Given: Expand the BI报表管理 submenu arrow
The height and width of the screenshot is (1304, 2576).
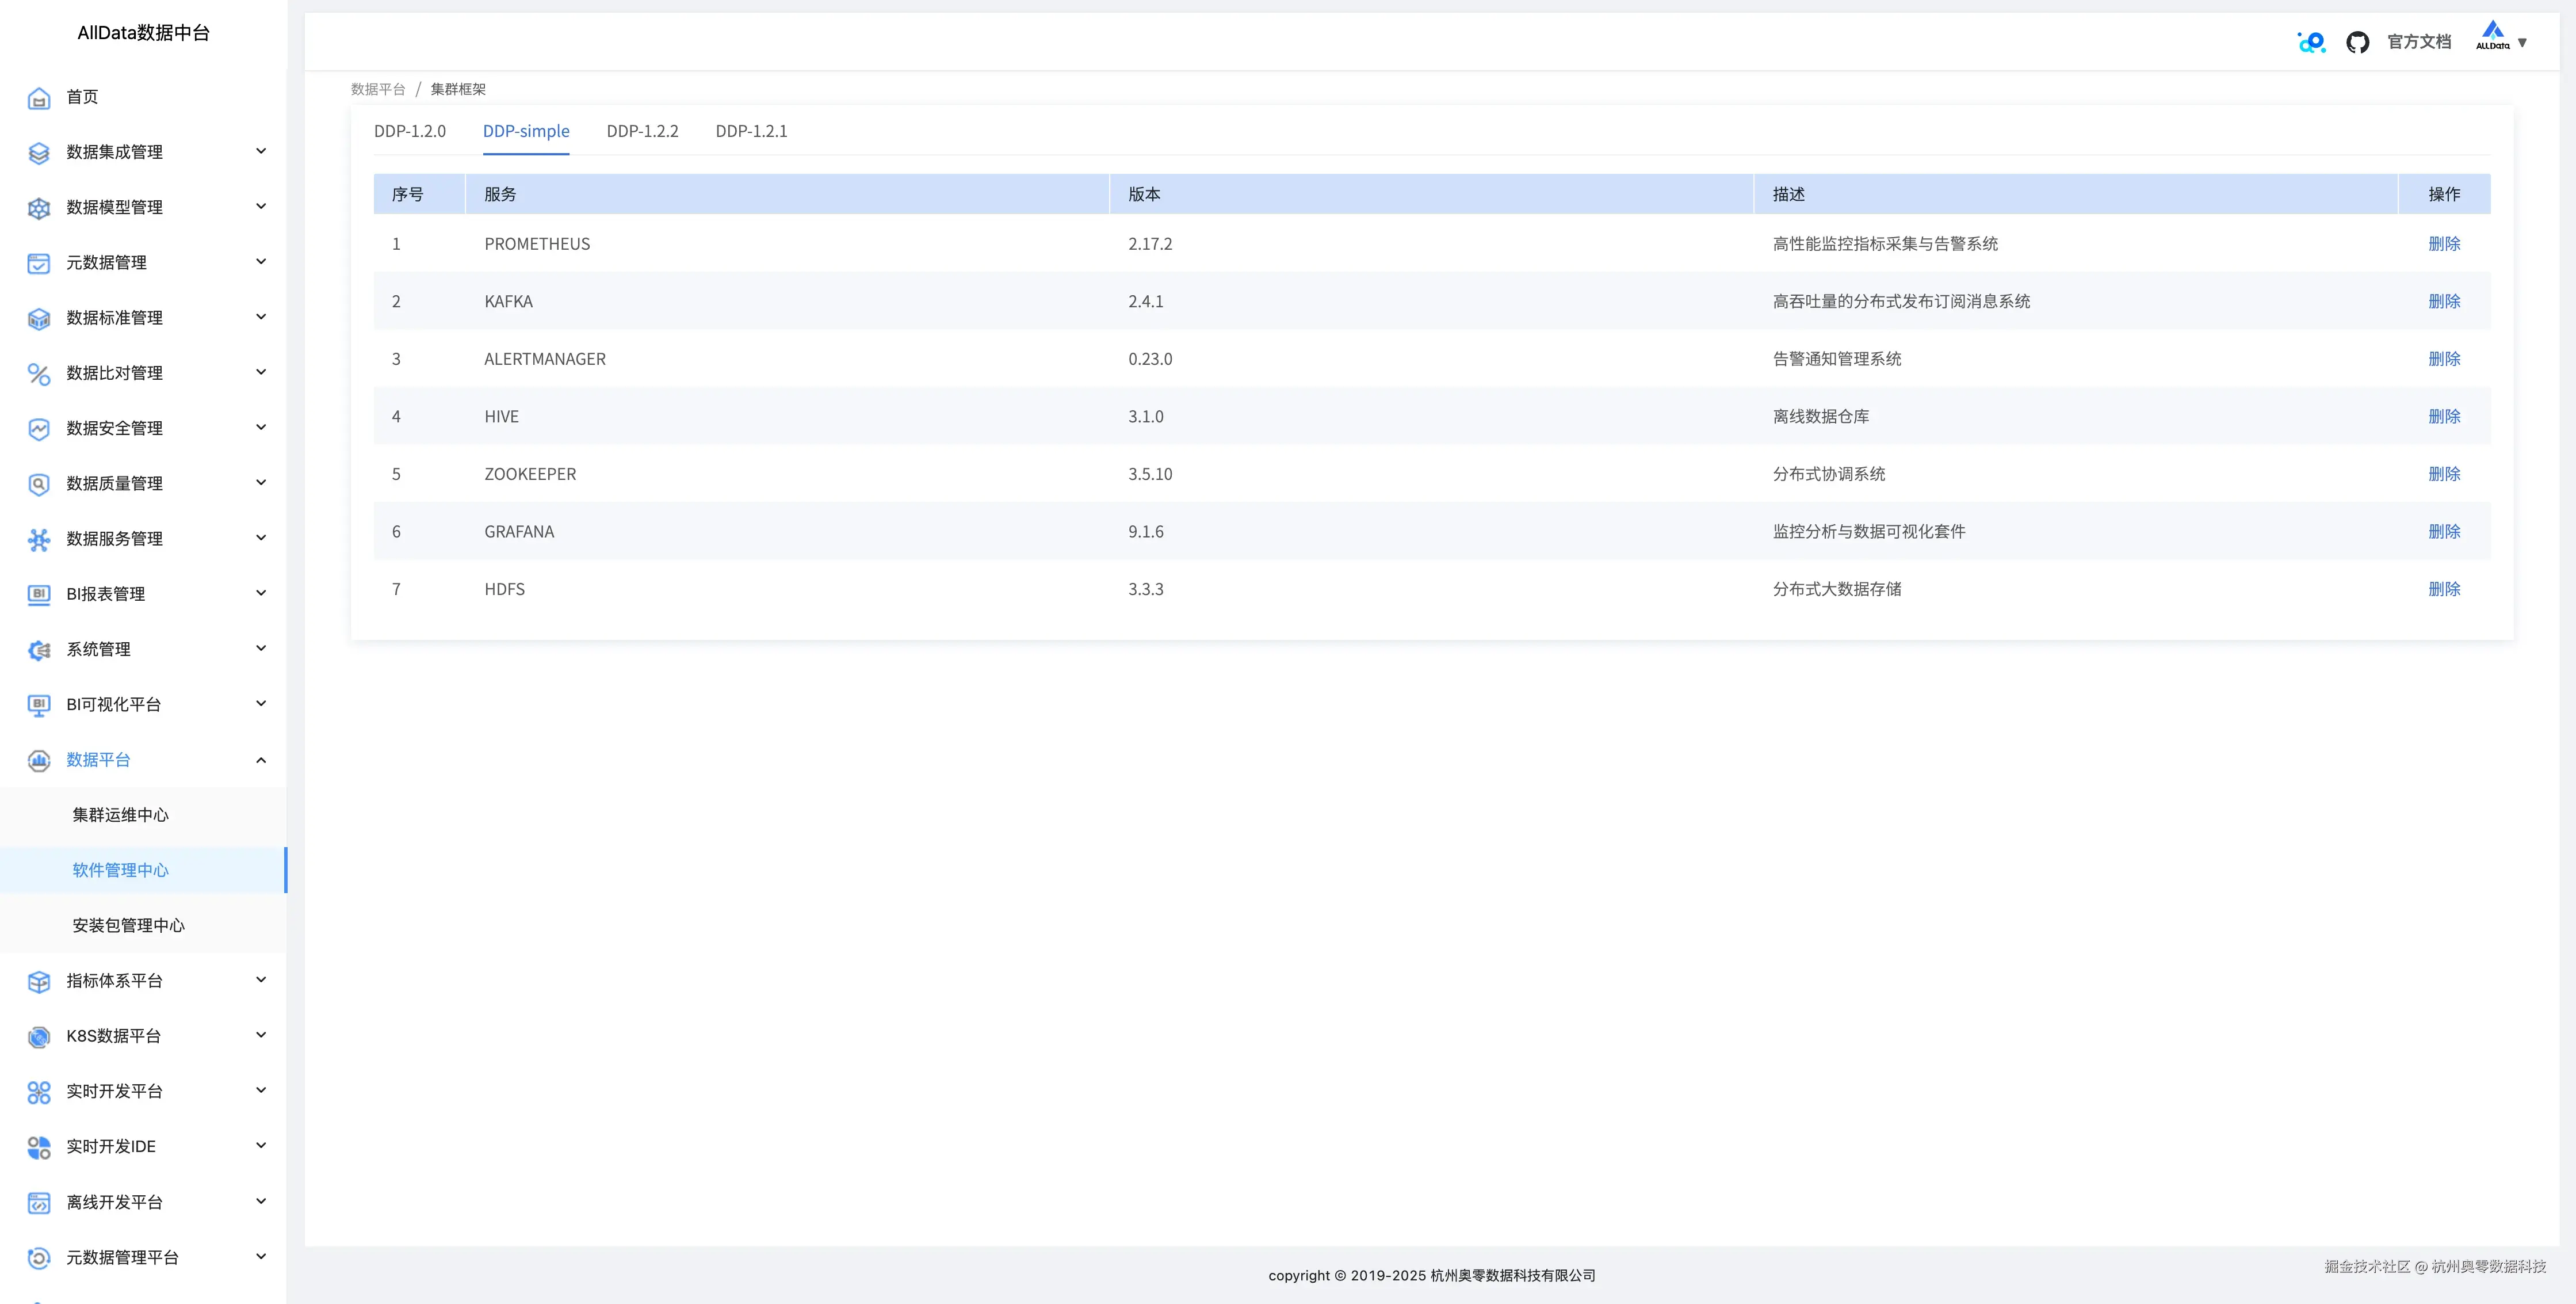Looking at the screenshot, I should [261, 594].
